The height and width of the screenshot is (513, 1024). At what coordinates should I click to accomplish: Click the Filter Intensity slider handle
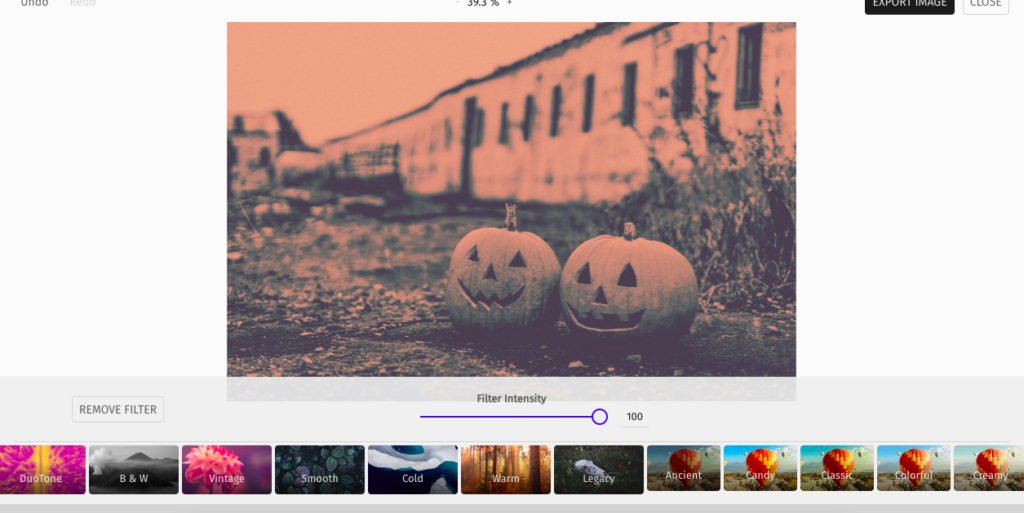(x=600, y=416)
